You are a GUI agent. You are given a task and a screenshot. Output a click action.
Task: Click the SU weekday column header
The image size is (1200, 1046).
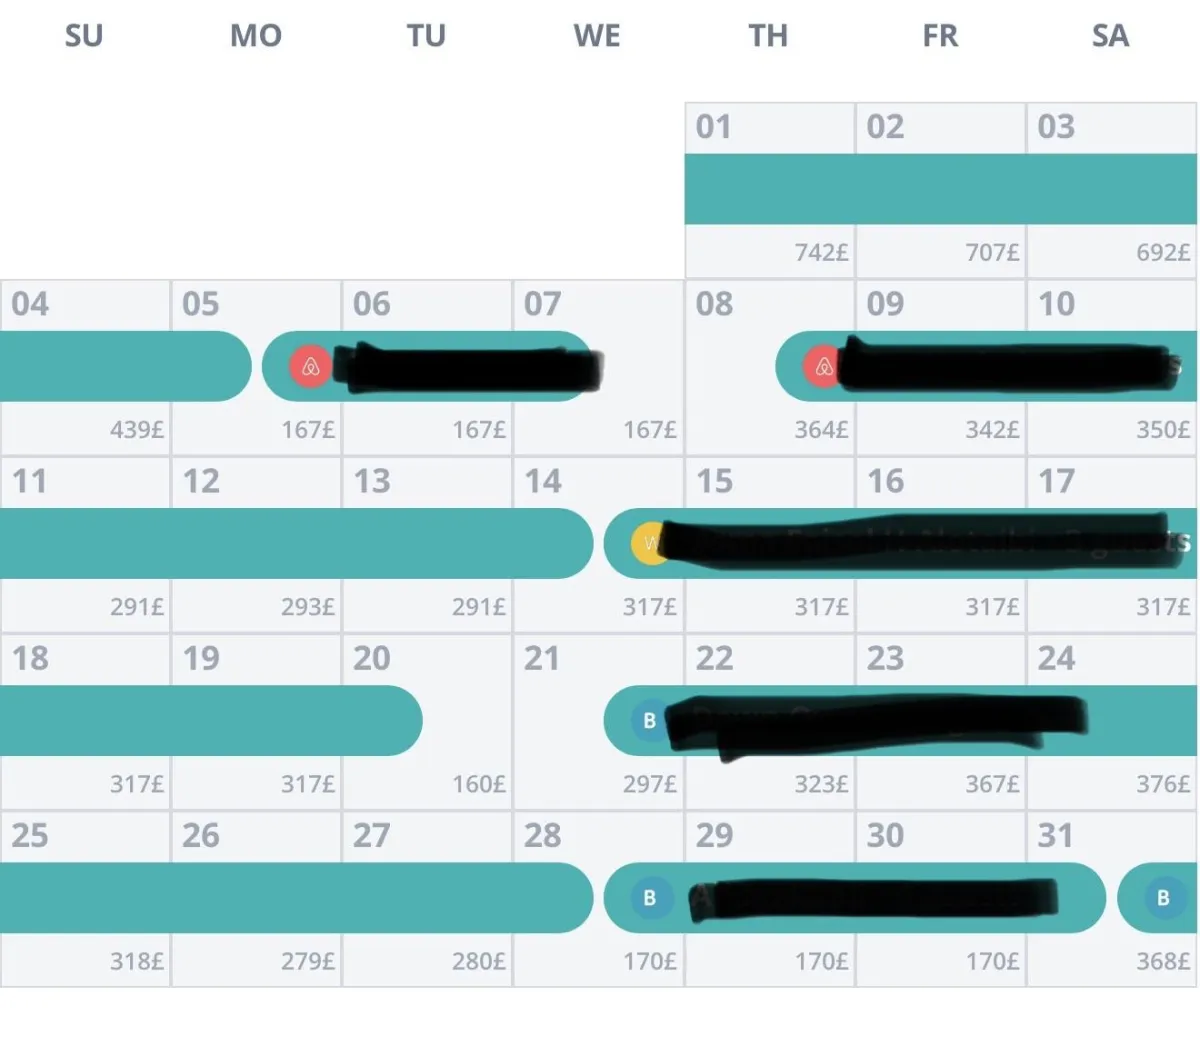(84, 36)
